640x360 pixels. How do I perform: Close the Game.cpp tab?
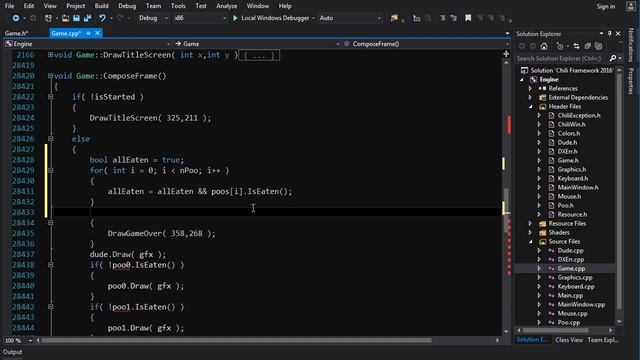tap(97, 33)
